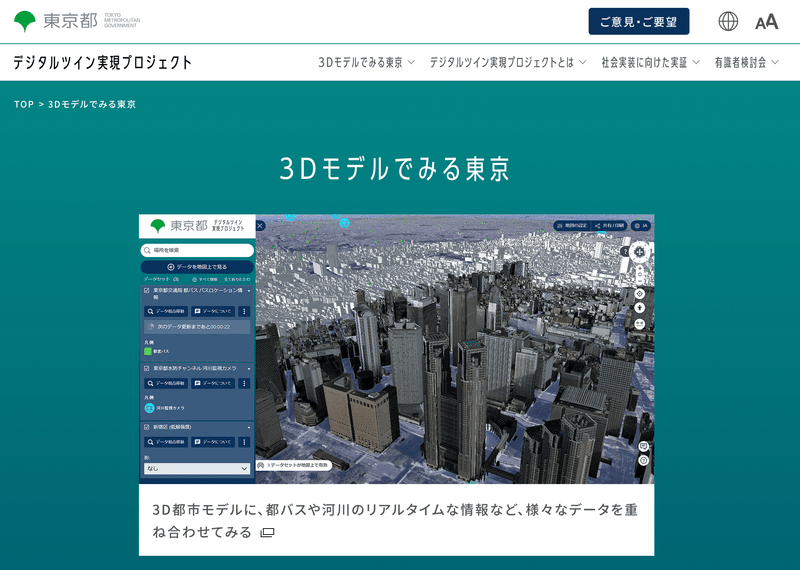800x570 pixels.
Task: Click 次のデータ更新まであと00:00:22 text
Action: tap(193, 327)
